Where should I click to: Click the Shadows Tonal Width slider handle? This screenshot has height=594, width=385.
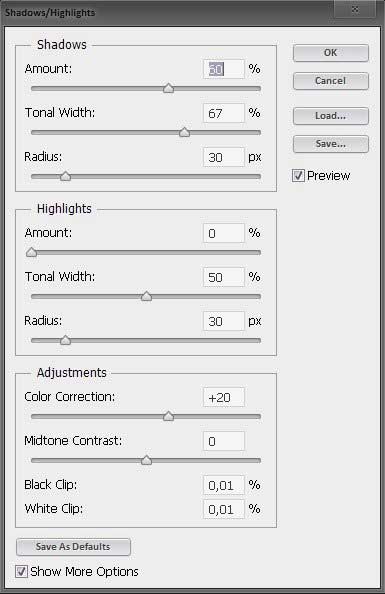(185, 132)
